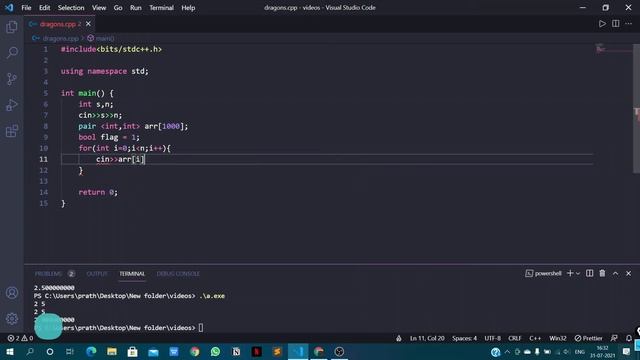Image resolution: width=640 pixels, height=360 pixels.
Task: Maximize the terminal panel size
Action: tap(616, 273)
